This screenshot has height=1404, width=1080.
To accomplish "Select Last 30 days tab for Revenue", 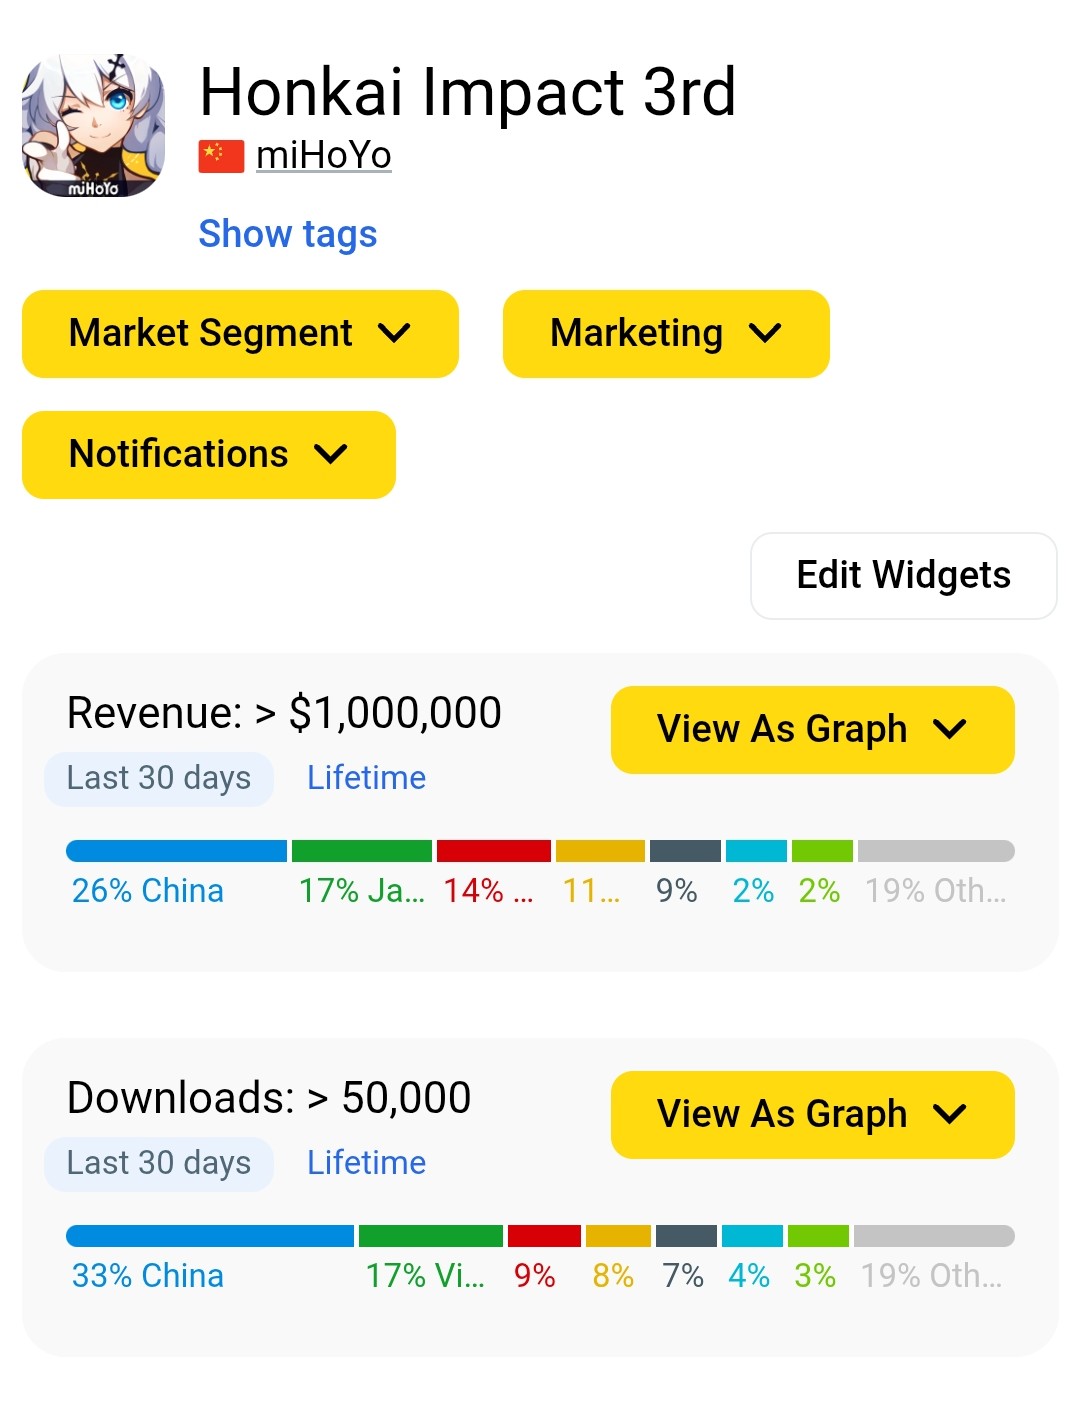I will tap(159, 779).
